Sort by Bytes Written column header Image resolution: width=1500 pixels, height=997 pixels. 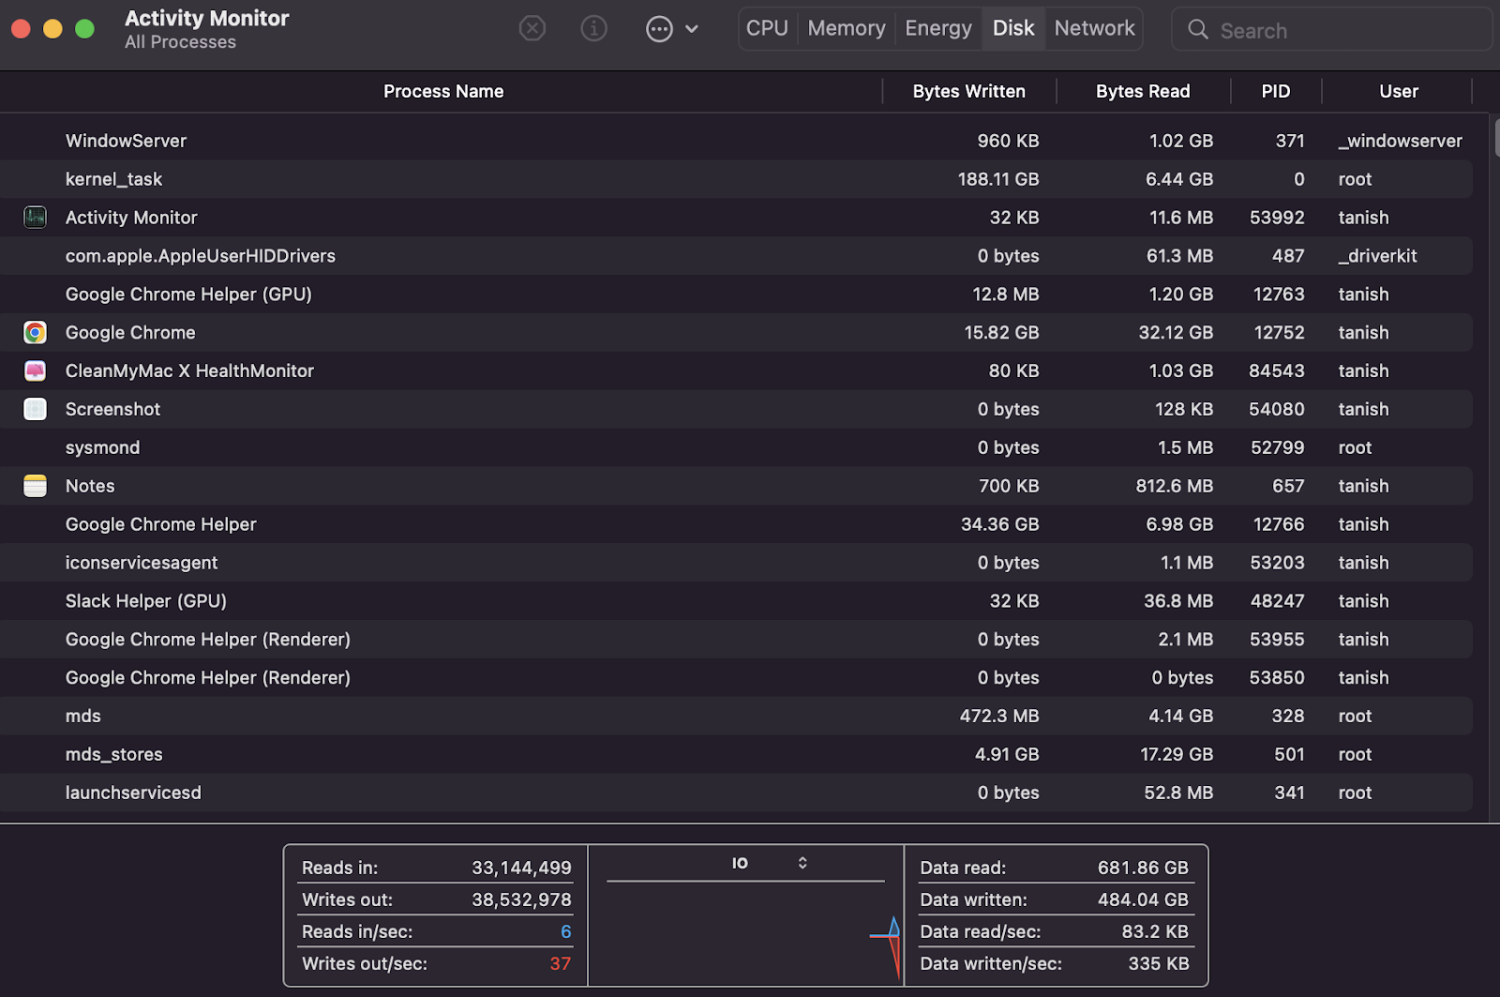click(968, 92)
